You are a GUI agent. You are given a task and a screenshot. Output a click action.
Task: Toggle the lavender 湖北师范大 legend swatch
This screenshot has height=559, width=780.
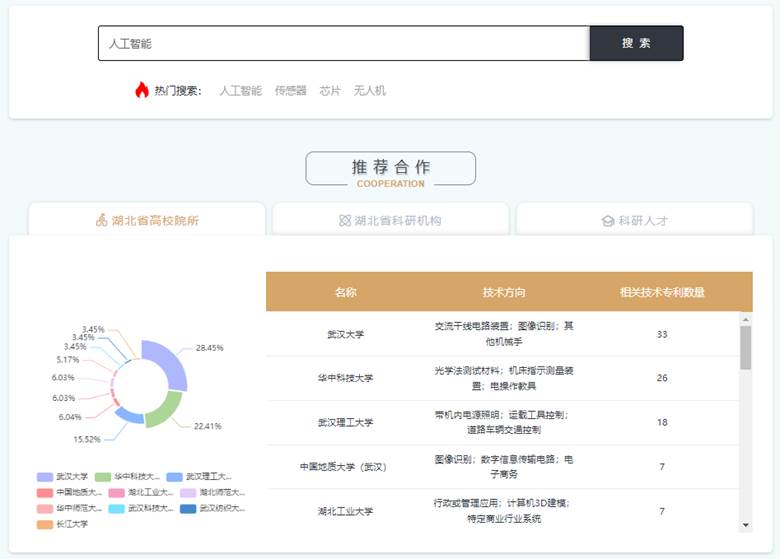(188, 493)
